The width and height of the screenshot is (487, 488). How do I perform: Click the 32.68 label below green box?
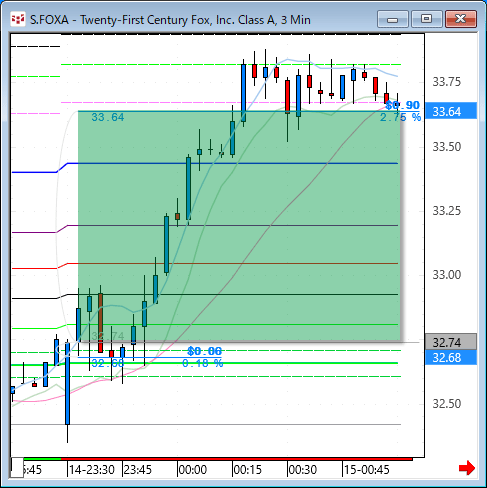point(108,363)
